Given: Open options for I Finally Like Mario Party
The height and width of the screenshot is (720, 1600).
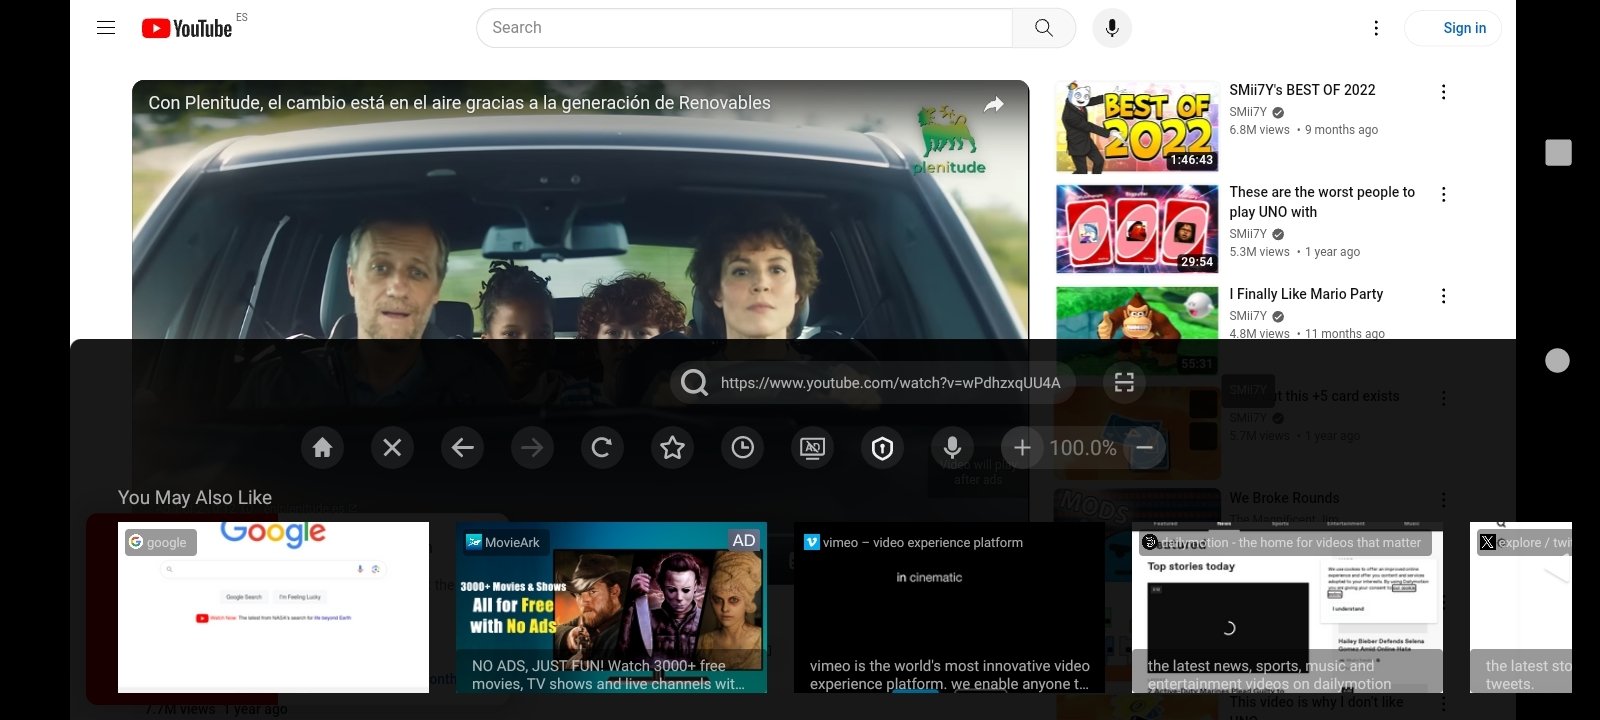Looking at the screenshot, I should click(1443, 296).
